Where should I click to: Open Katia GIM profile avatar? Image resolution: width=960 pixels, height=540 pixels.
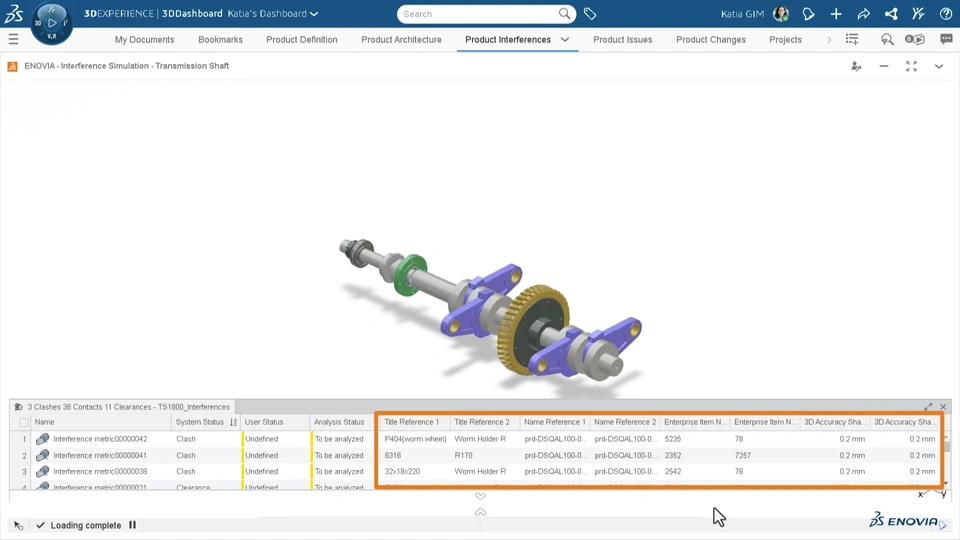(781, 13)
